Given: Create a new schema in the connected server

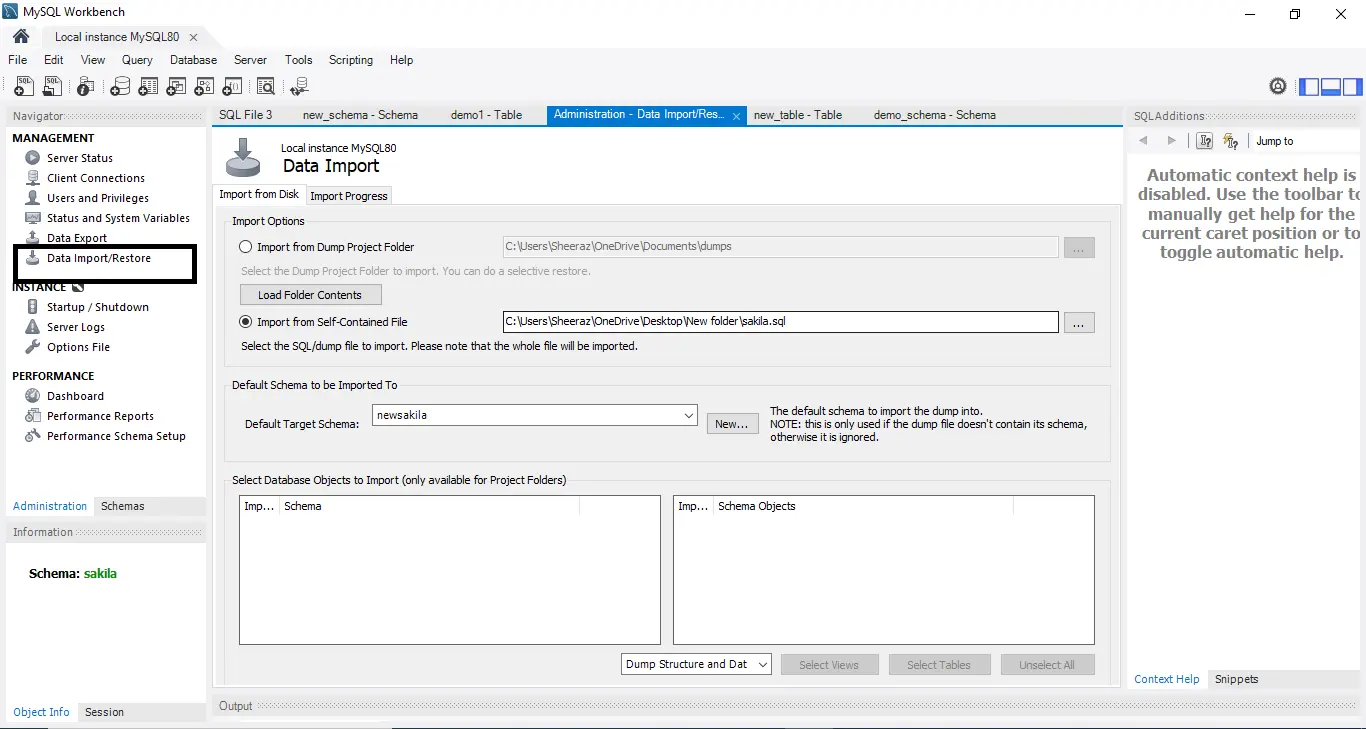Looking at the screenshot, I should [119, 86].
